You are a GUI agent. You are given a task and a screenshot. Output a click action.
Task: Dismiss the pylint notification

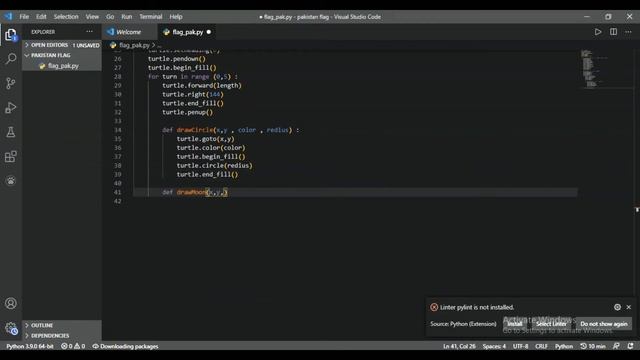629,307
